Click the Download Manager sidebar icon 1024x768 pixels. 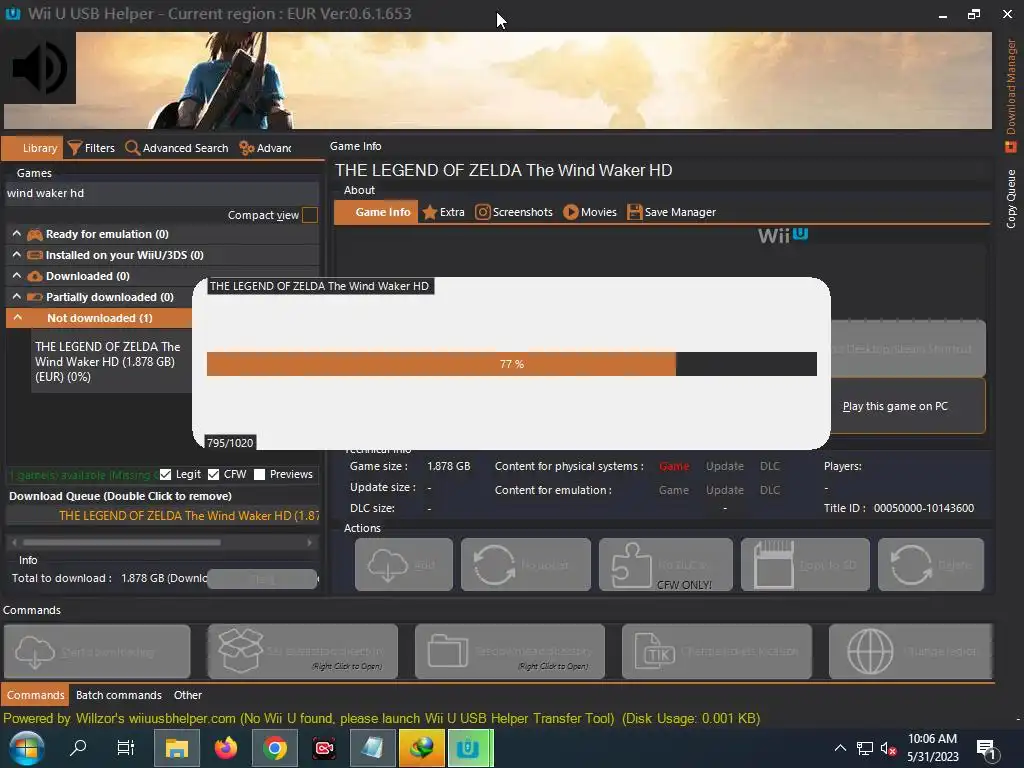tap(1010, 146)
